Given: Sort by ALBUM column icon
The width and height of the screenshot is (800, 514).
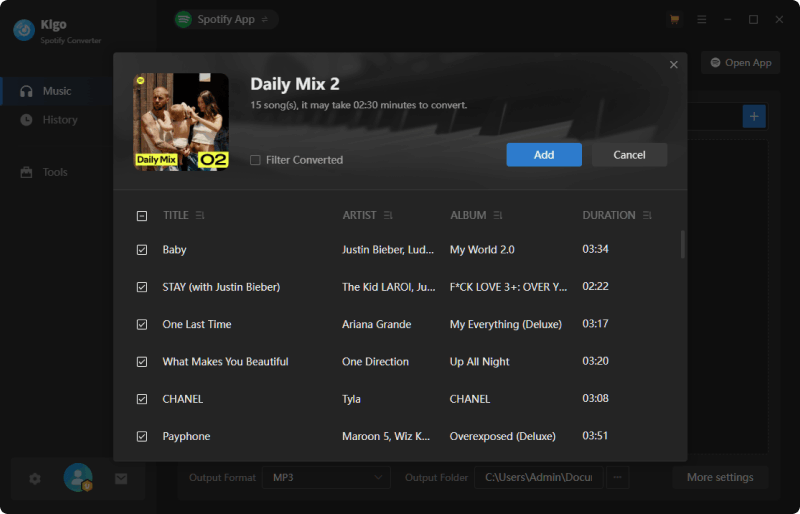Looking at the screenshot, I should click(498, 215).
